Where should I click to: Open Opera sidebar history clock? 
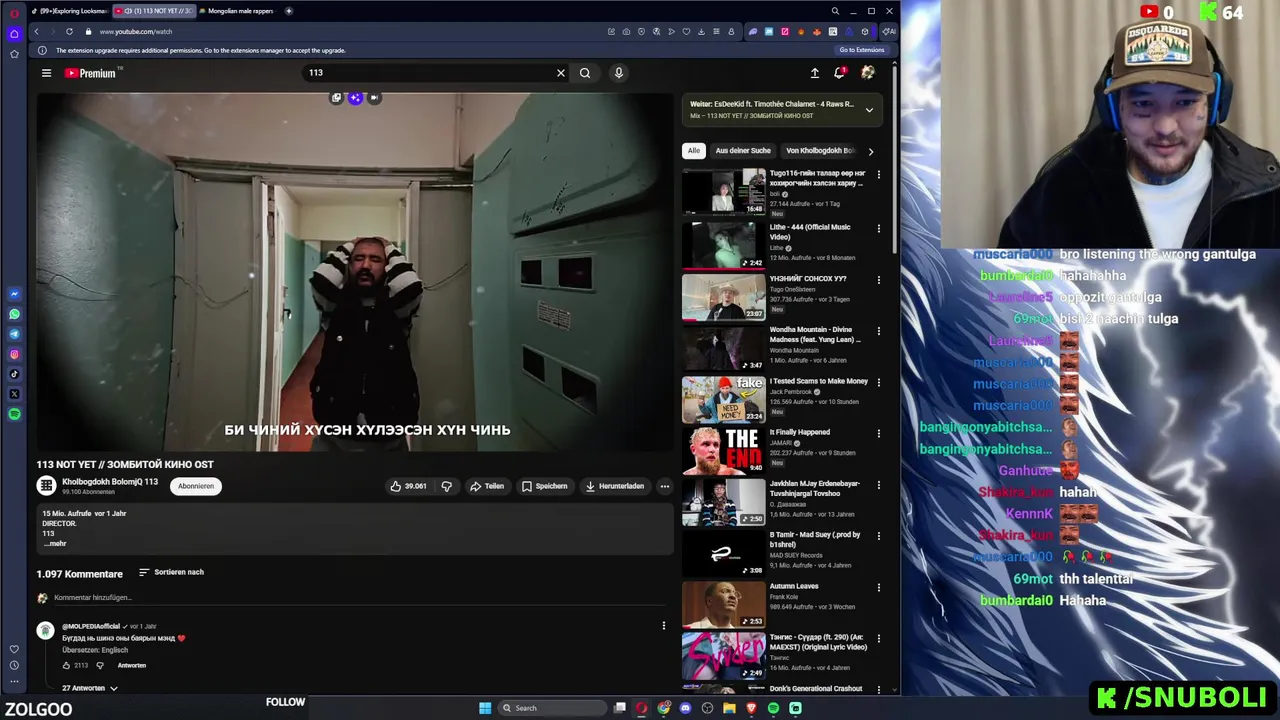coord(14,665)
